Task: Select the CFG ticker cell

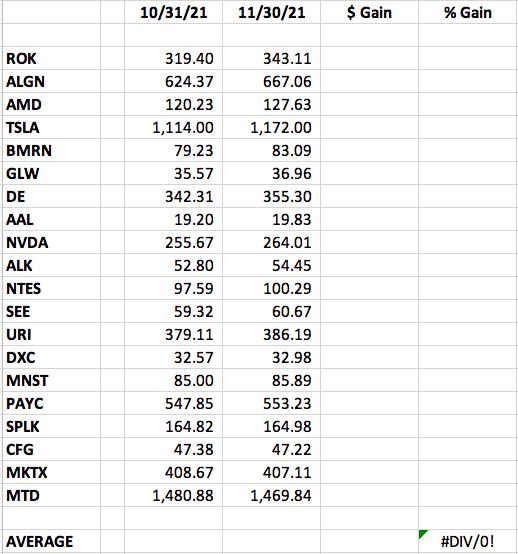Action: click(52, 449)
